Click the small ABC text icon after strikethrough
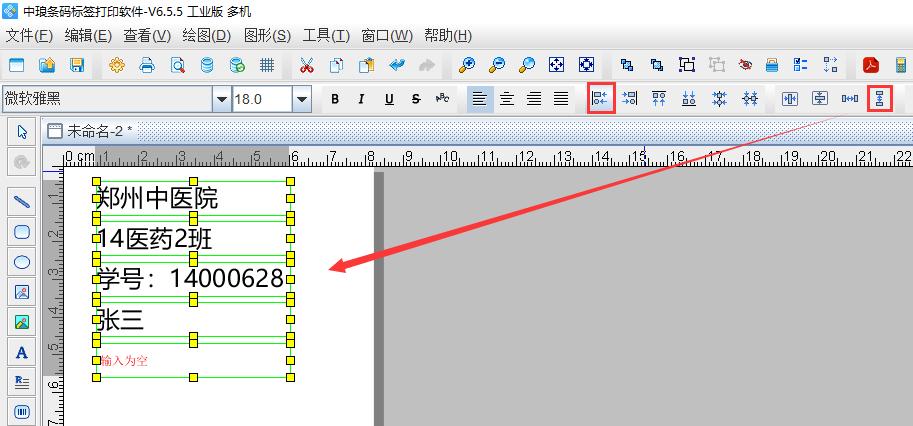This screenshot has height=426, width=913. point(443,99)
